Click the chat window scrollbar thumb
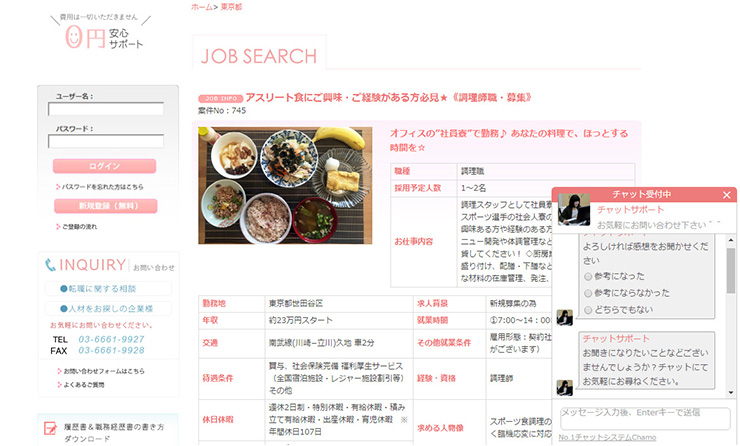740x446 pixels. tap(731, 271)
